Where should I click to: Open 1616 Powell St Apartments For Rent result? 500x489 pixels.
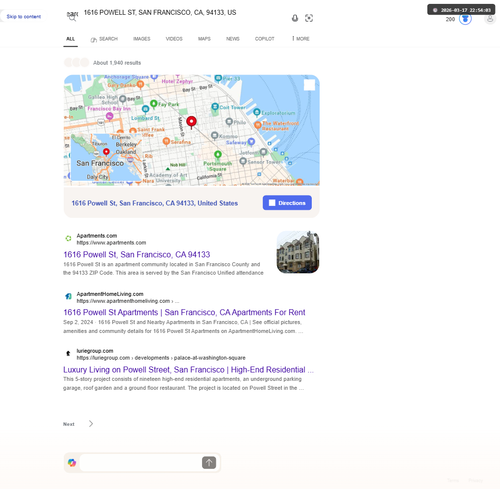(x=184, y=312)
